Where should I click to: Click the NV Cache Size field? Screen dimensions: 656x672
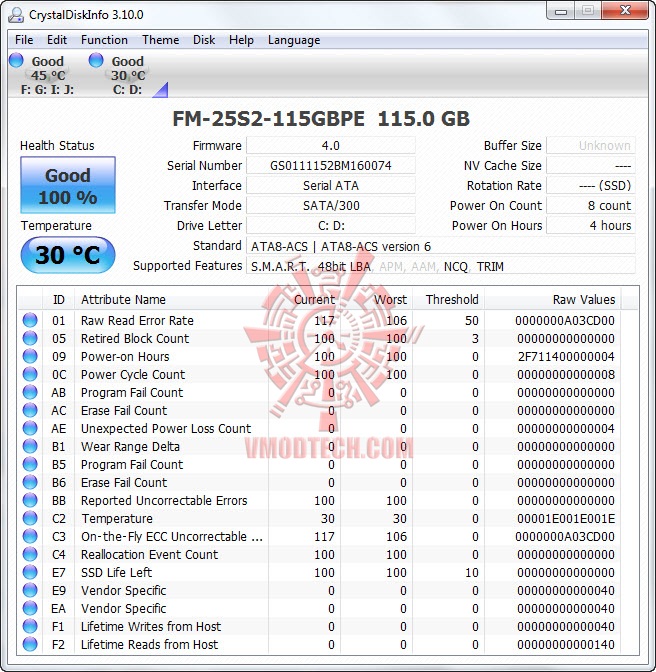coord(591,166)
